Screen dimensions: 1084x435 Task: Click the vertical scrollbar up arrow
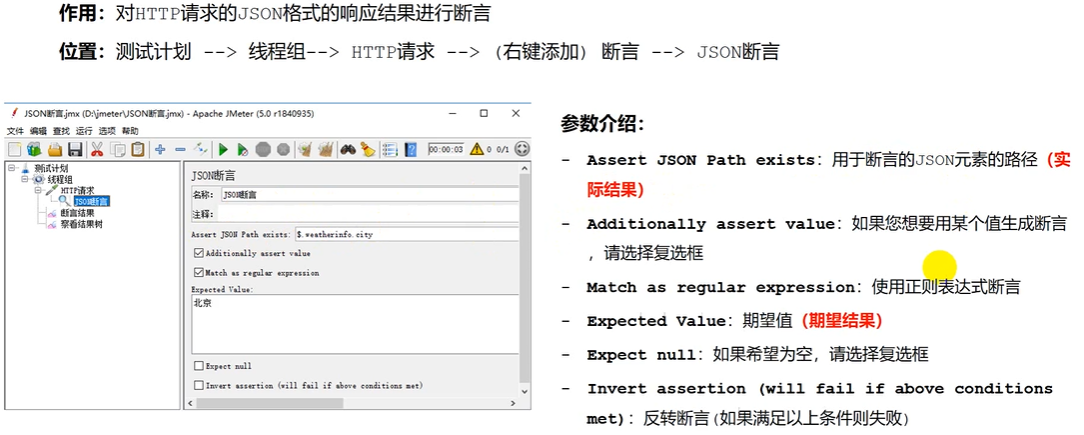[525, 169]
